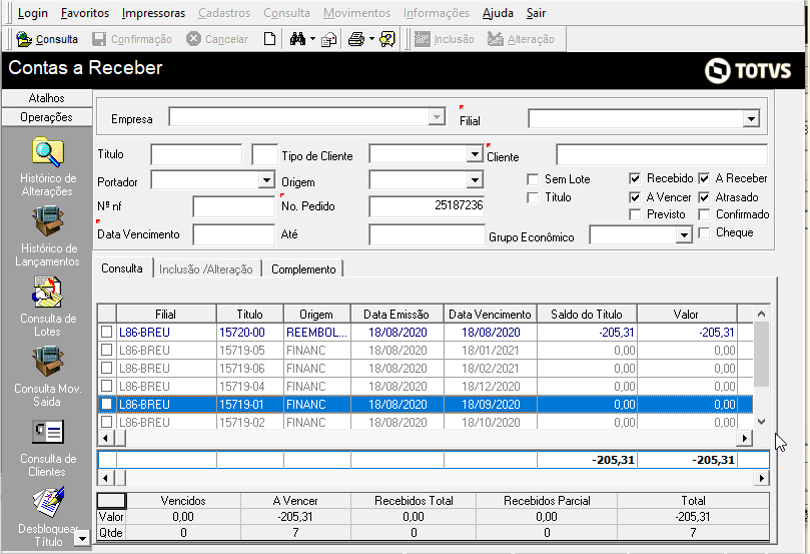Open Consulta Mov. Saída shortcut

[47, 377]
